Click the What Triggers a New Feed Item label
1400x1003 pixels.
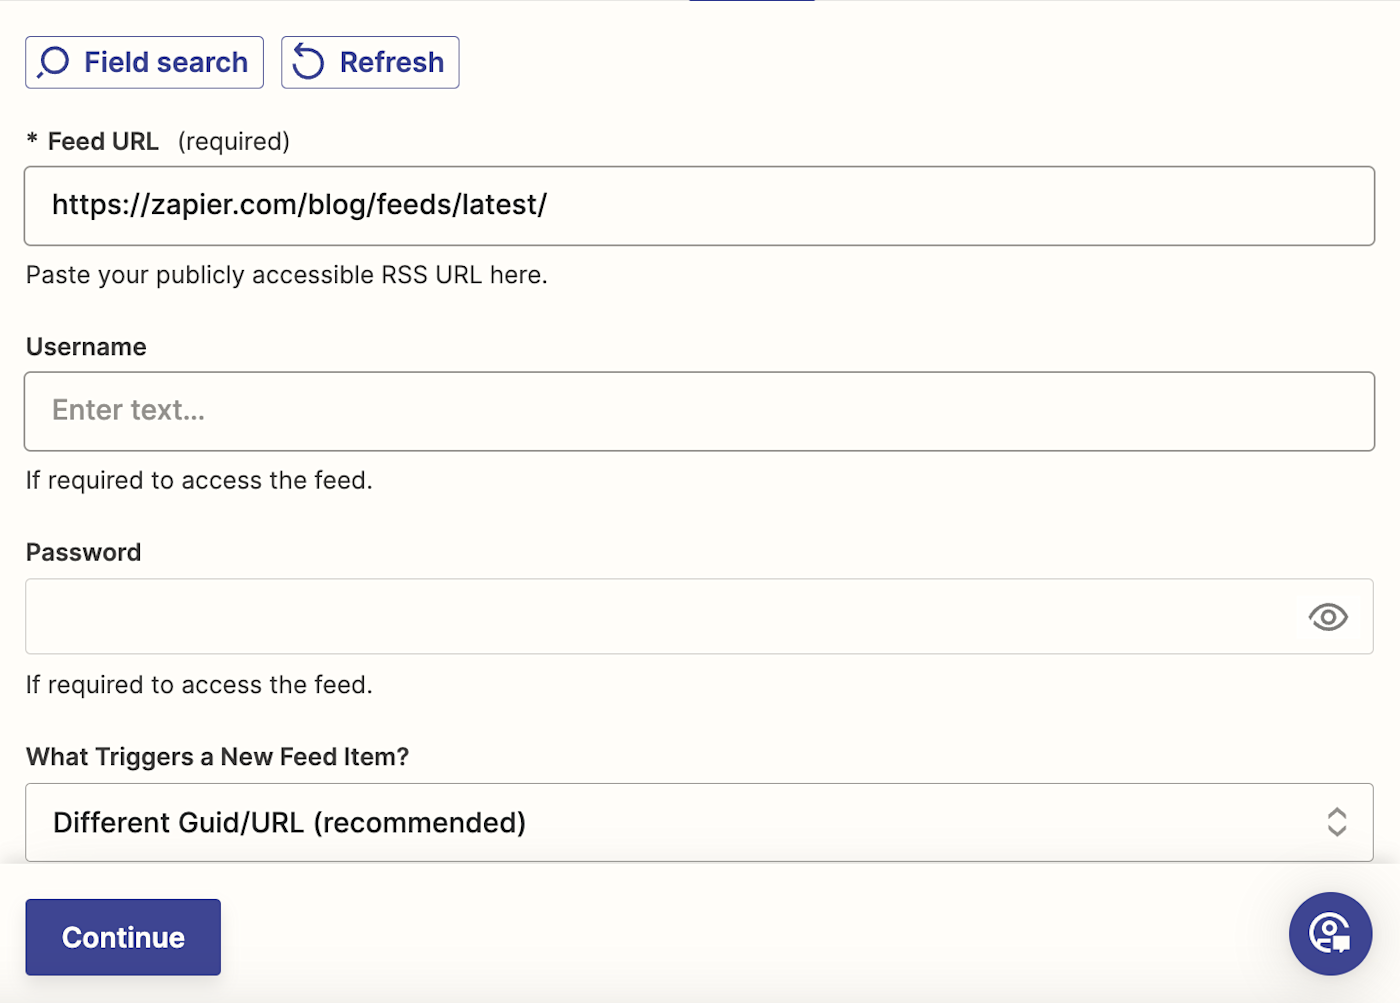coord(217,757)
